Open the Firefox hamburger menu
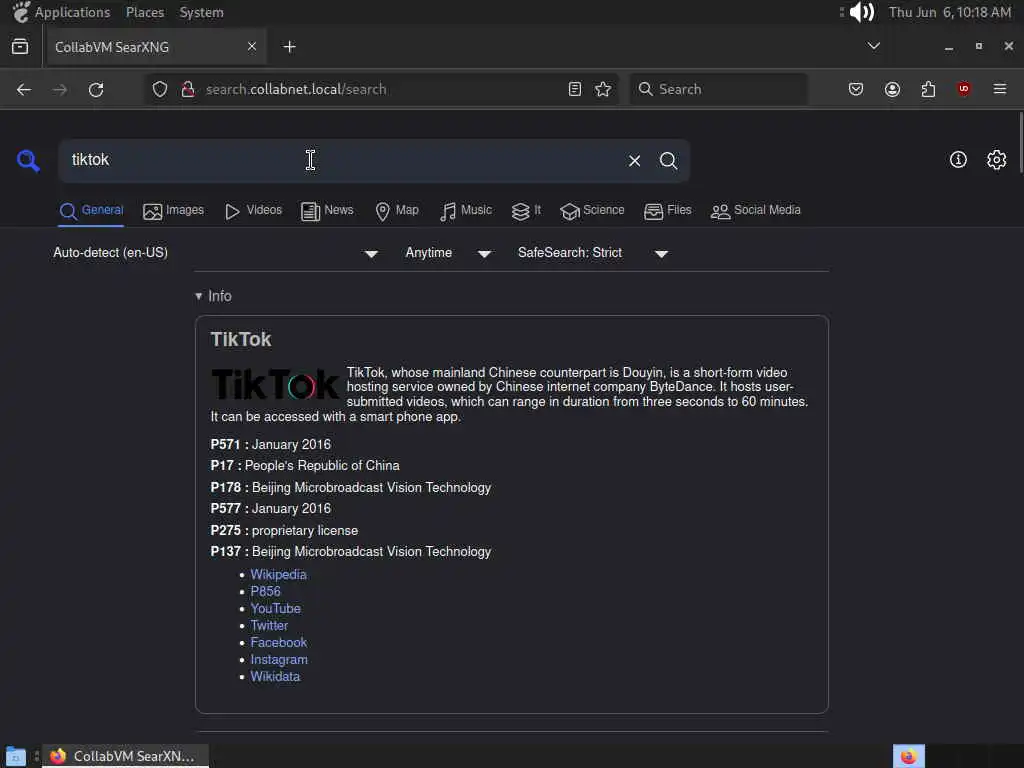1024x768 pixels. (x=1000, y=89)
